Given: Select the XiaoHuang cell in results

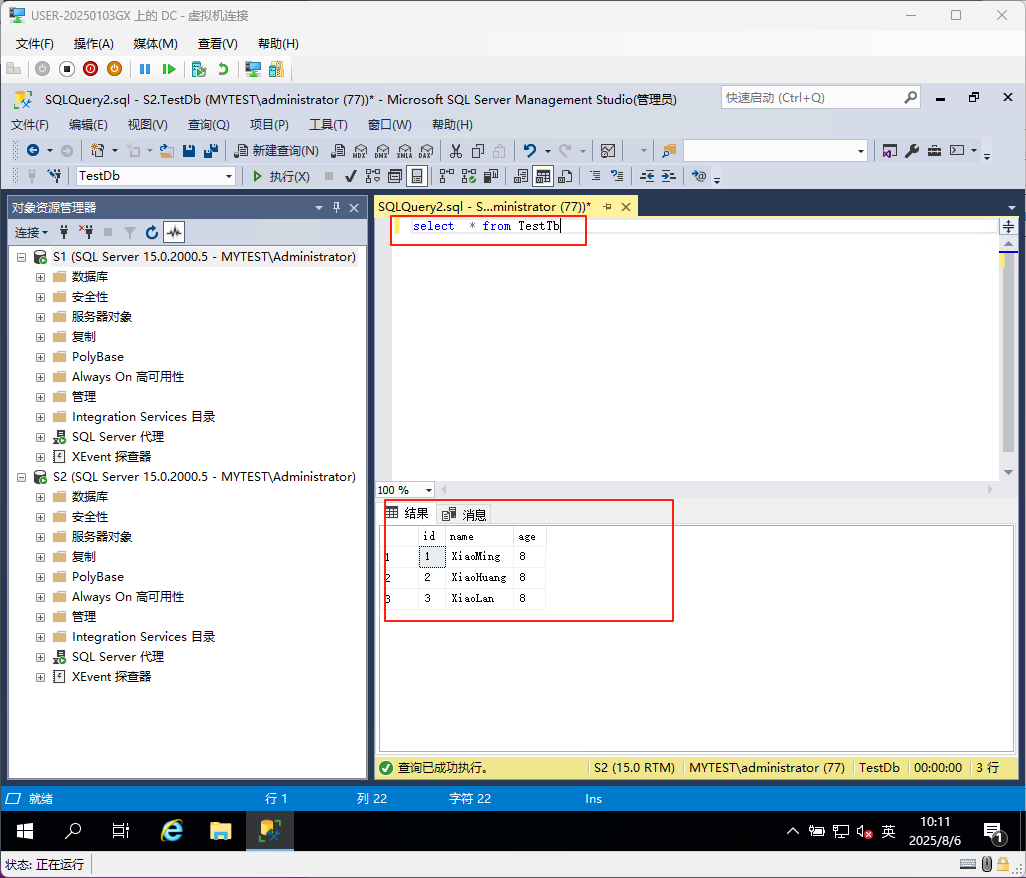Looking at the screenshot, I should pos(479,578).
